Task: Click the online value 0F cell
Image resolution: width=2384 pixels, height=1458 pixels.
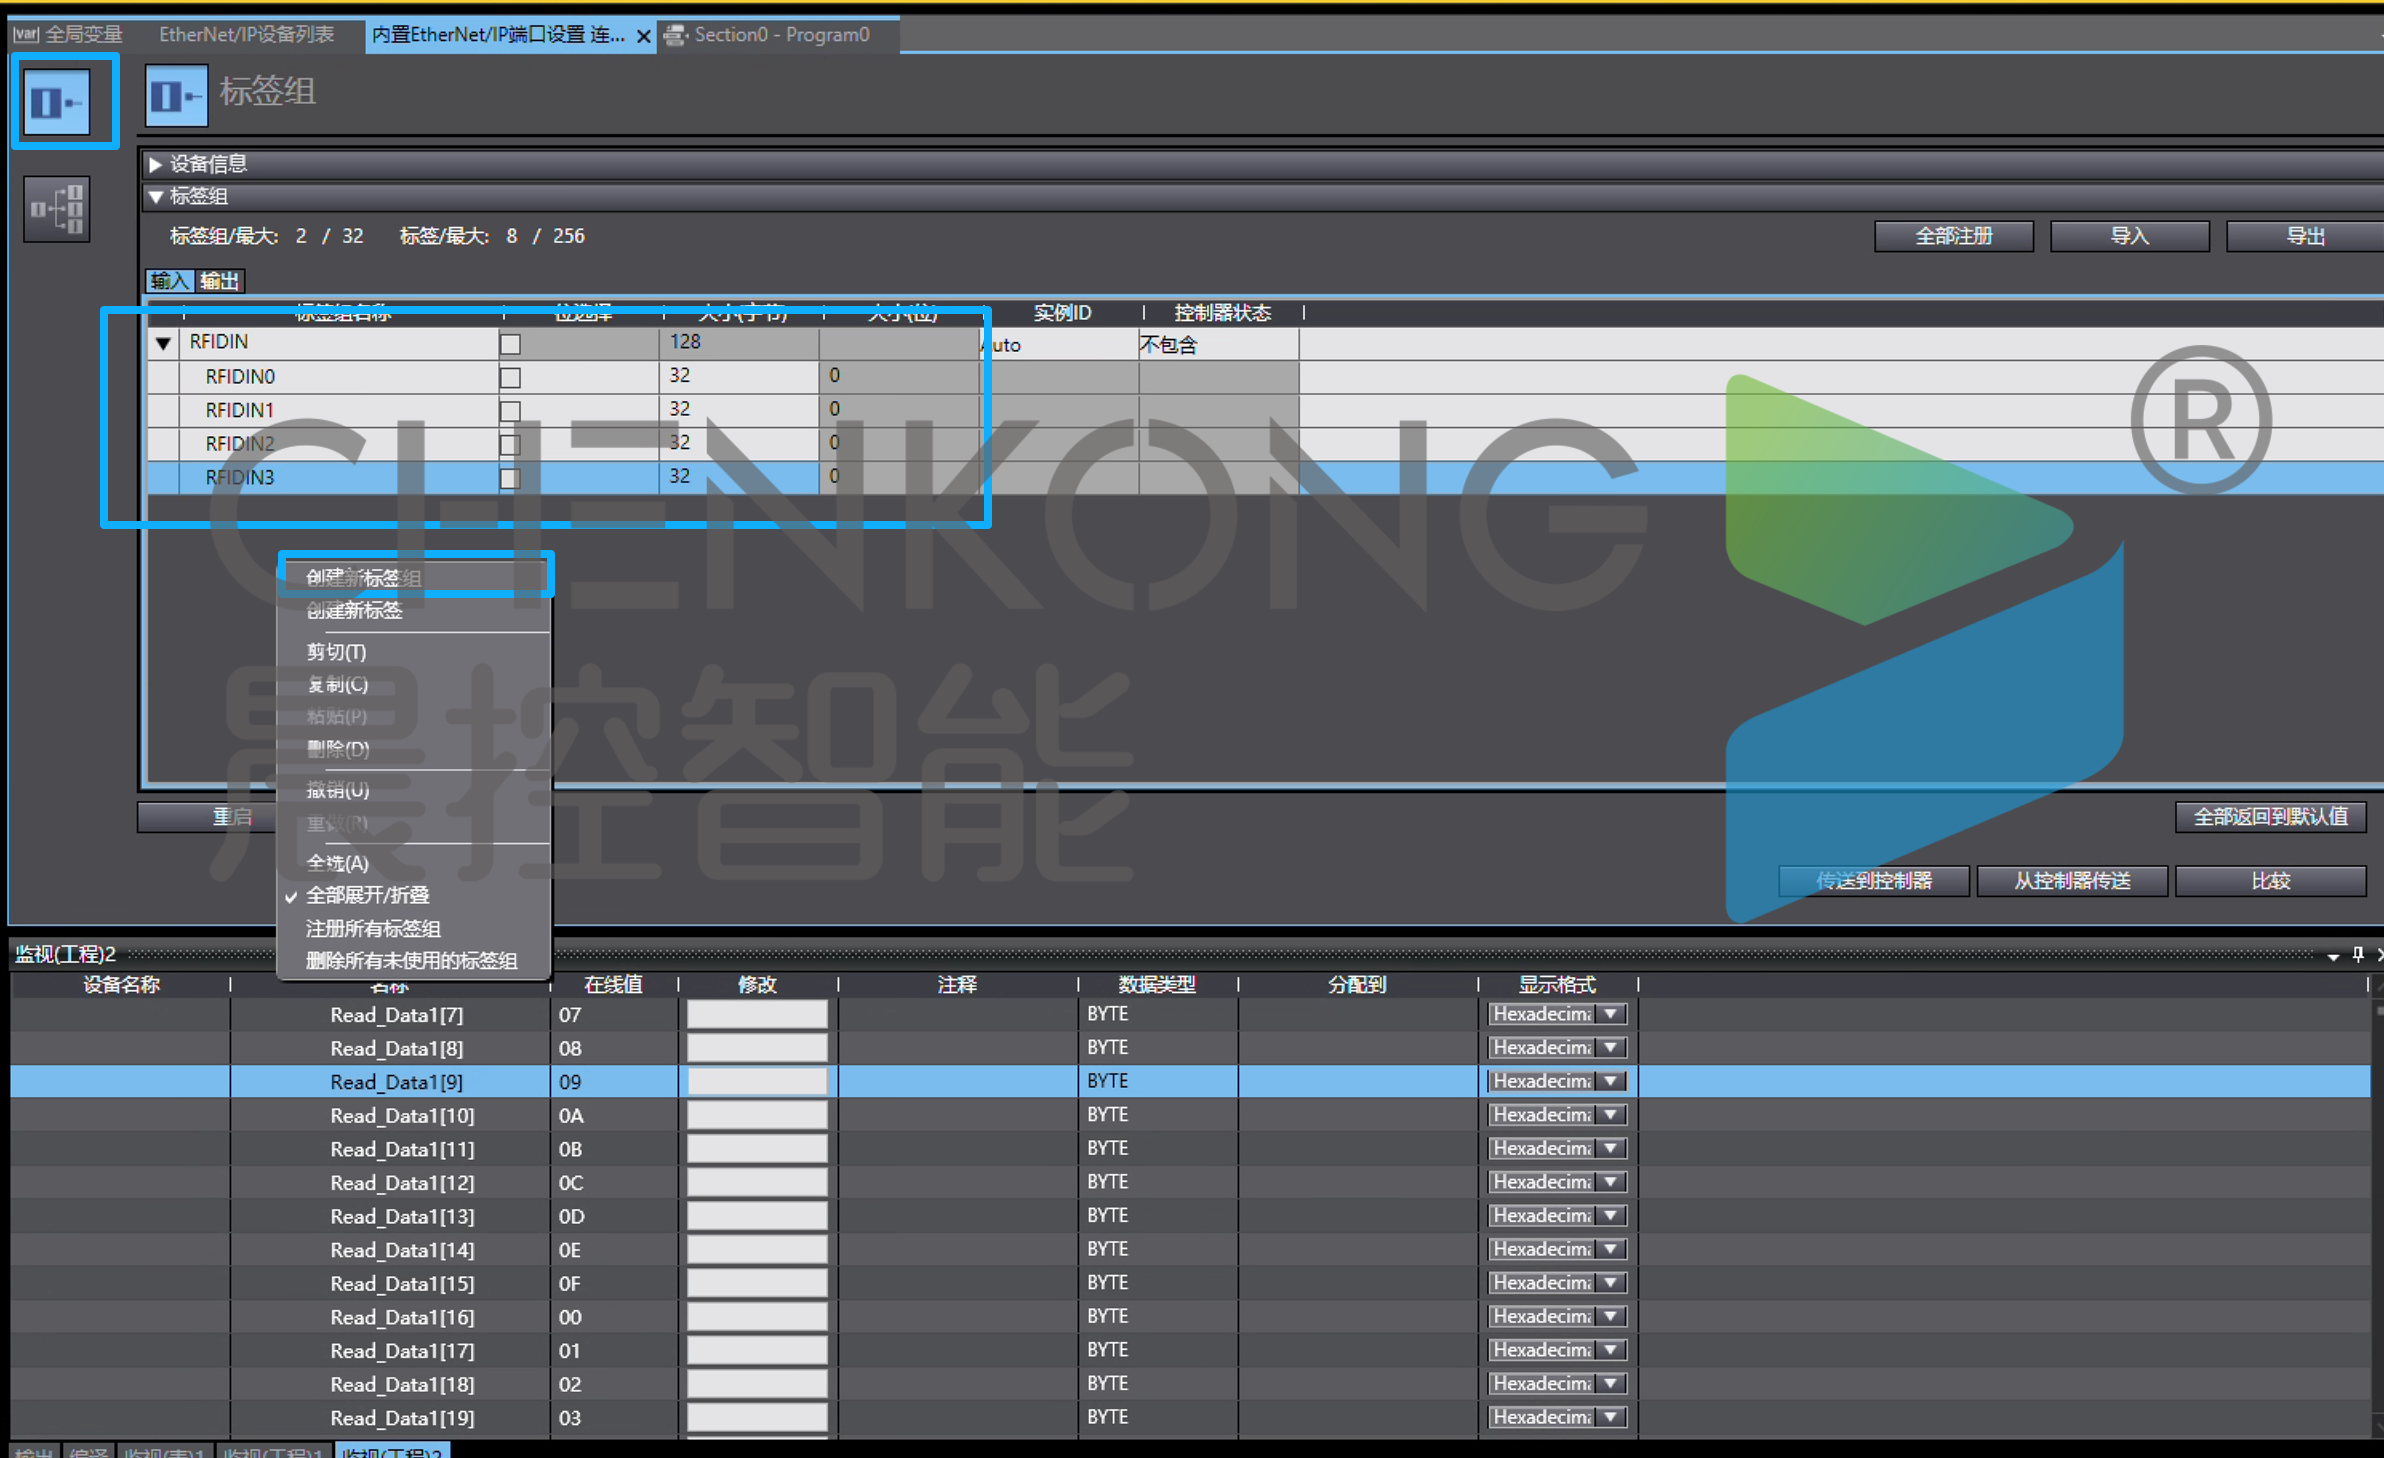Action: click(x=613, y=1283)
